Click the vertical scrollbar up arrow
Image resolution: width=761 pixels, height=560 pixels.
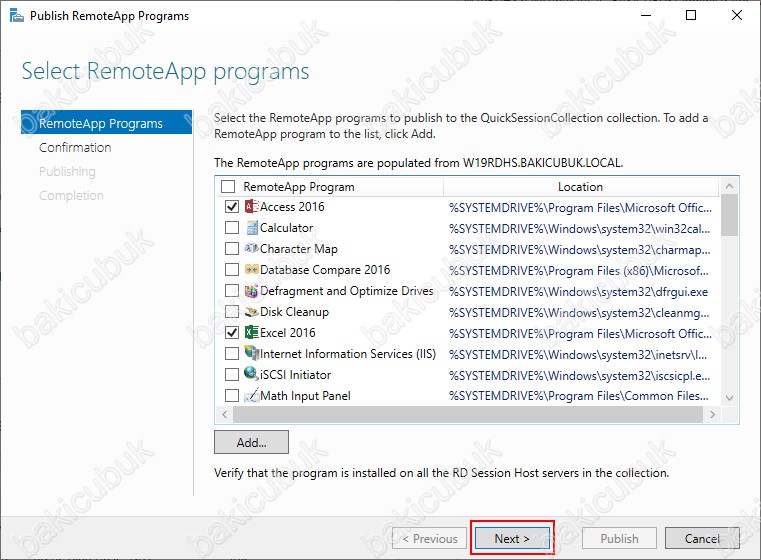(729, 186)
